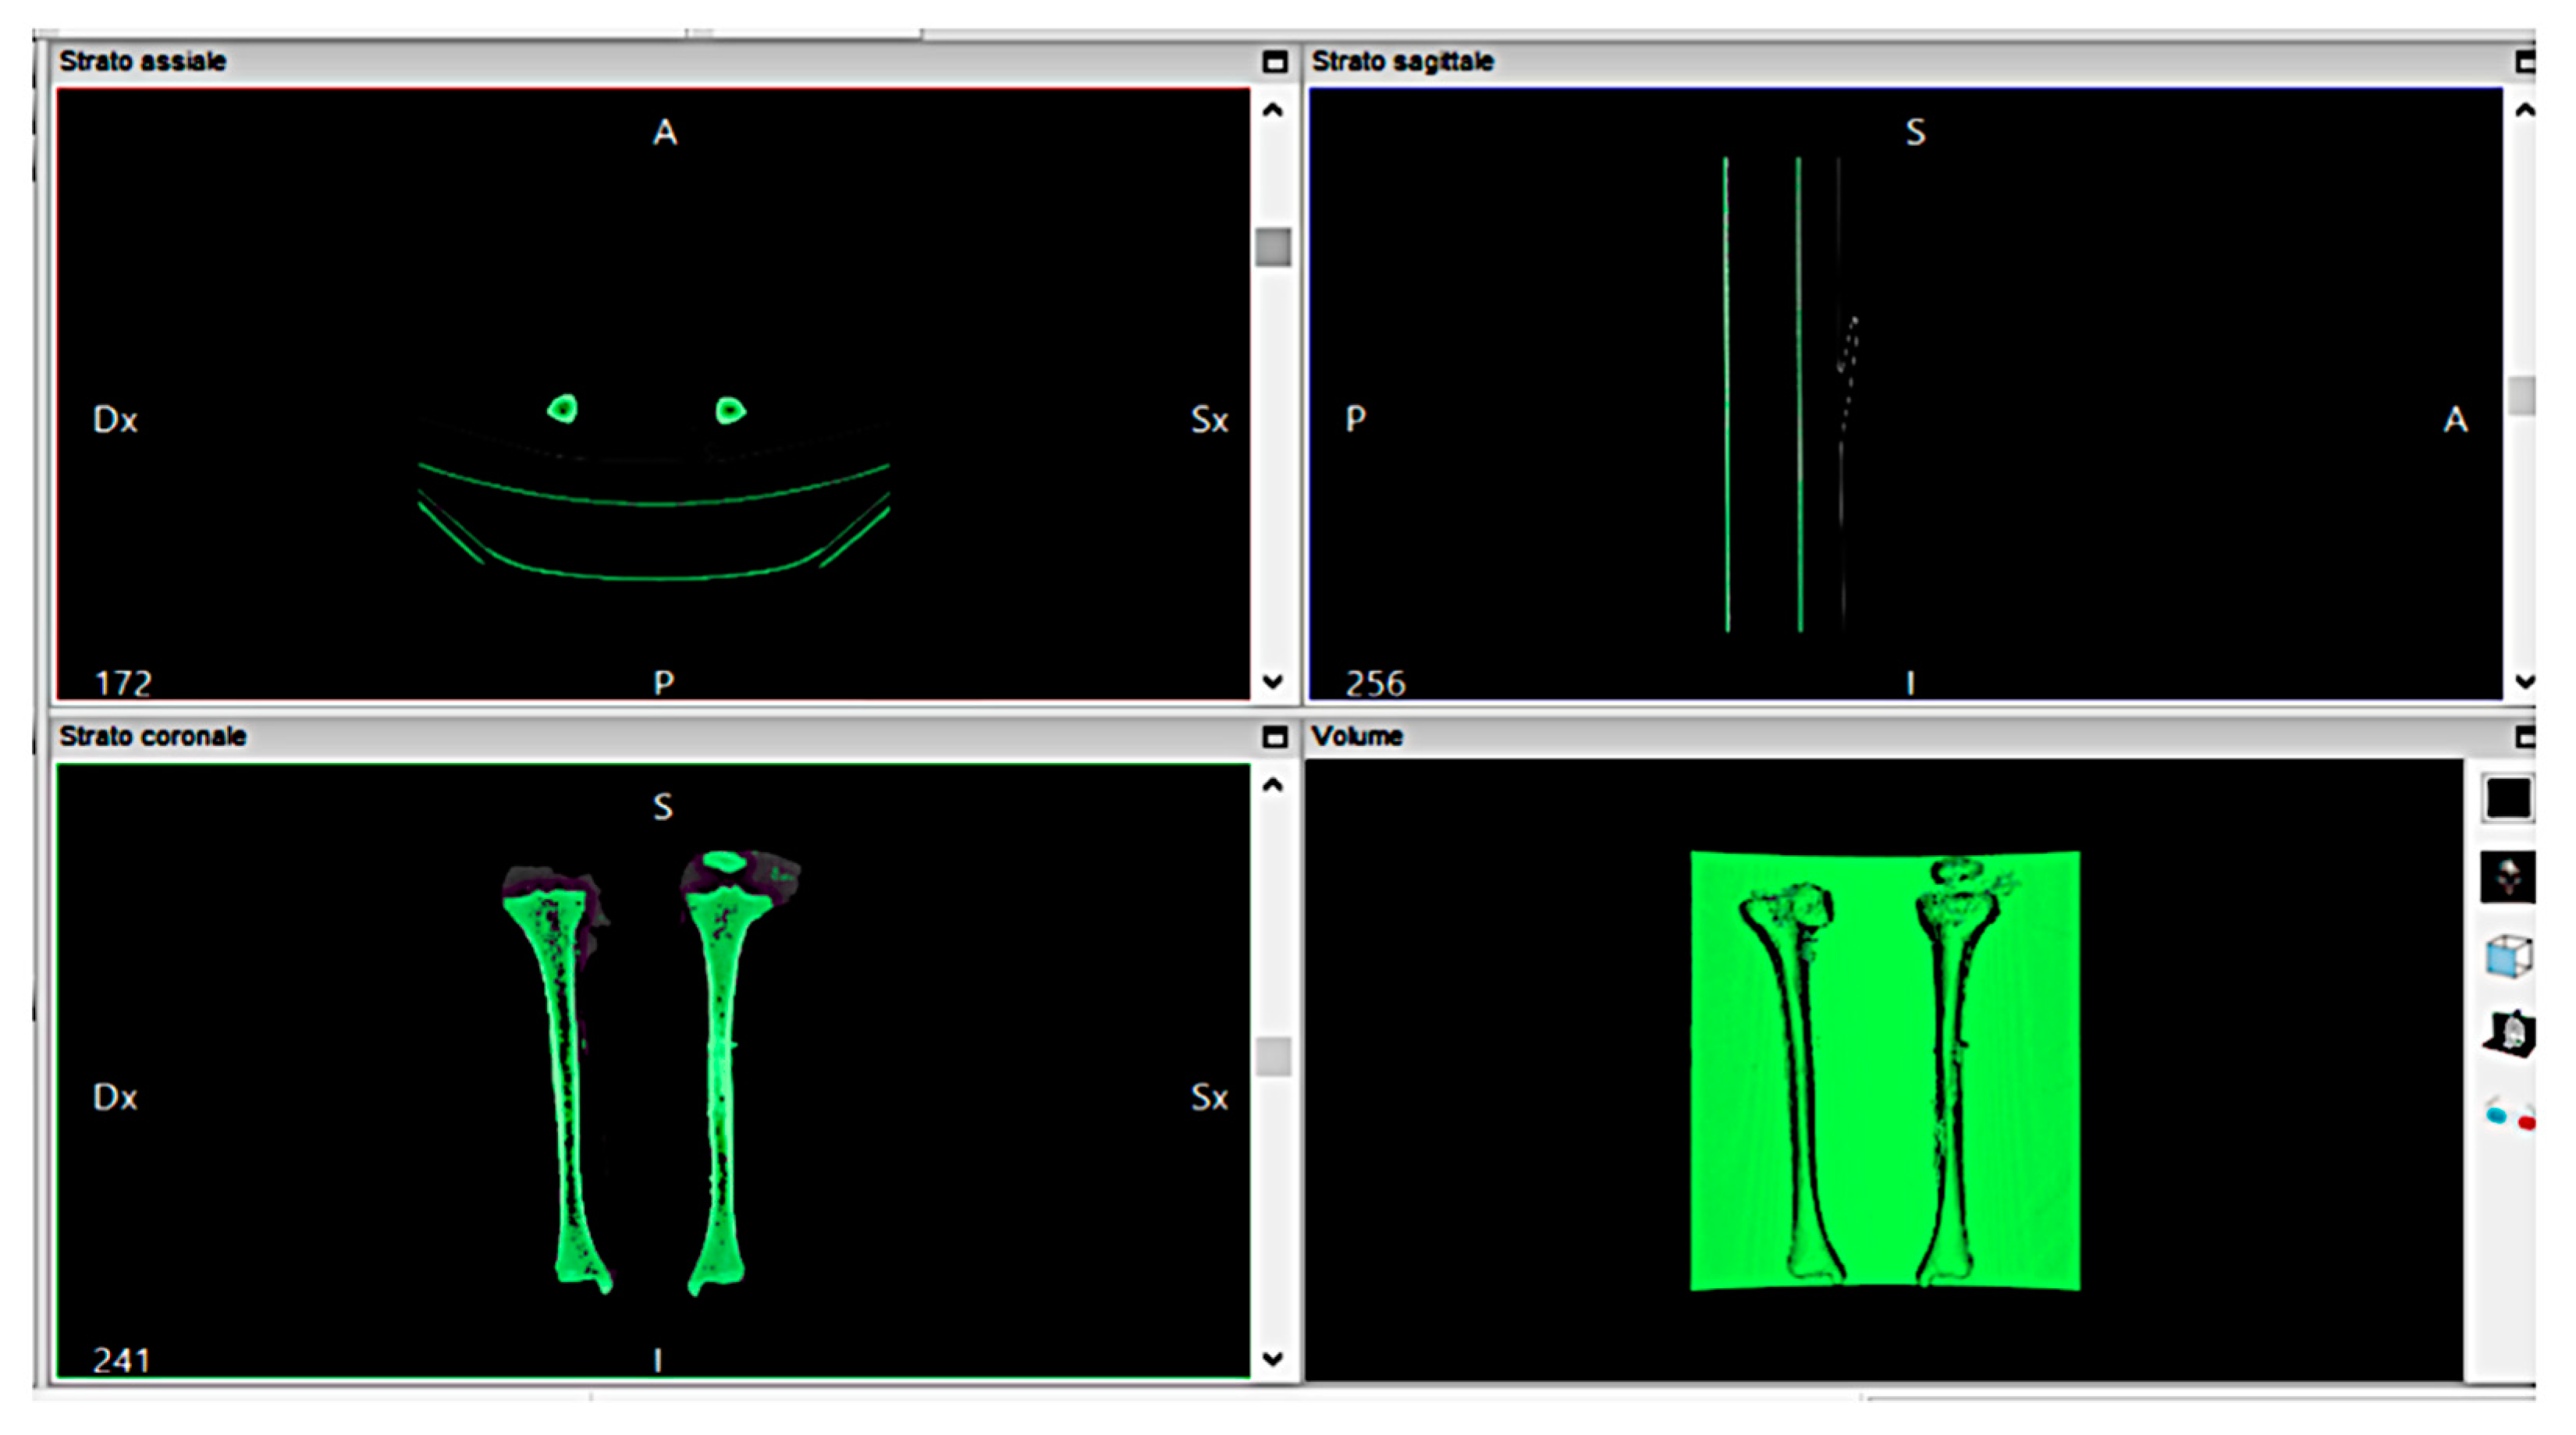The width and height of the screenshot is (2576, 1435).
Task: Maximize the Strato sagittale panel
Action: tap(2526, 62)
